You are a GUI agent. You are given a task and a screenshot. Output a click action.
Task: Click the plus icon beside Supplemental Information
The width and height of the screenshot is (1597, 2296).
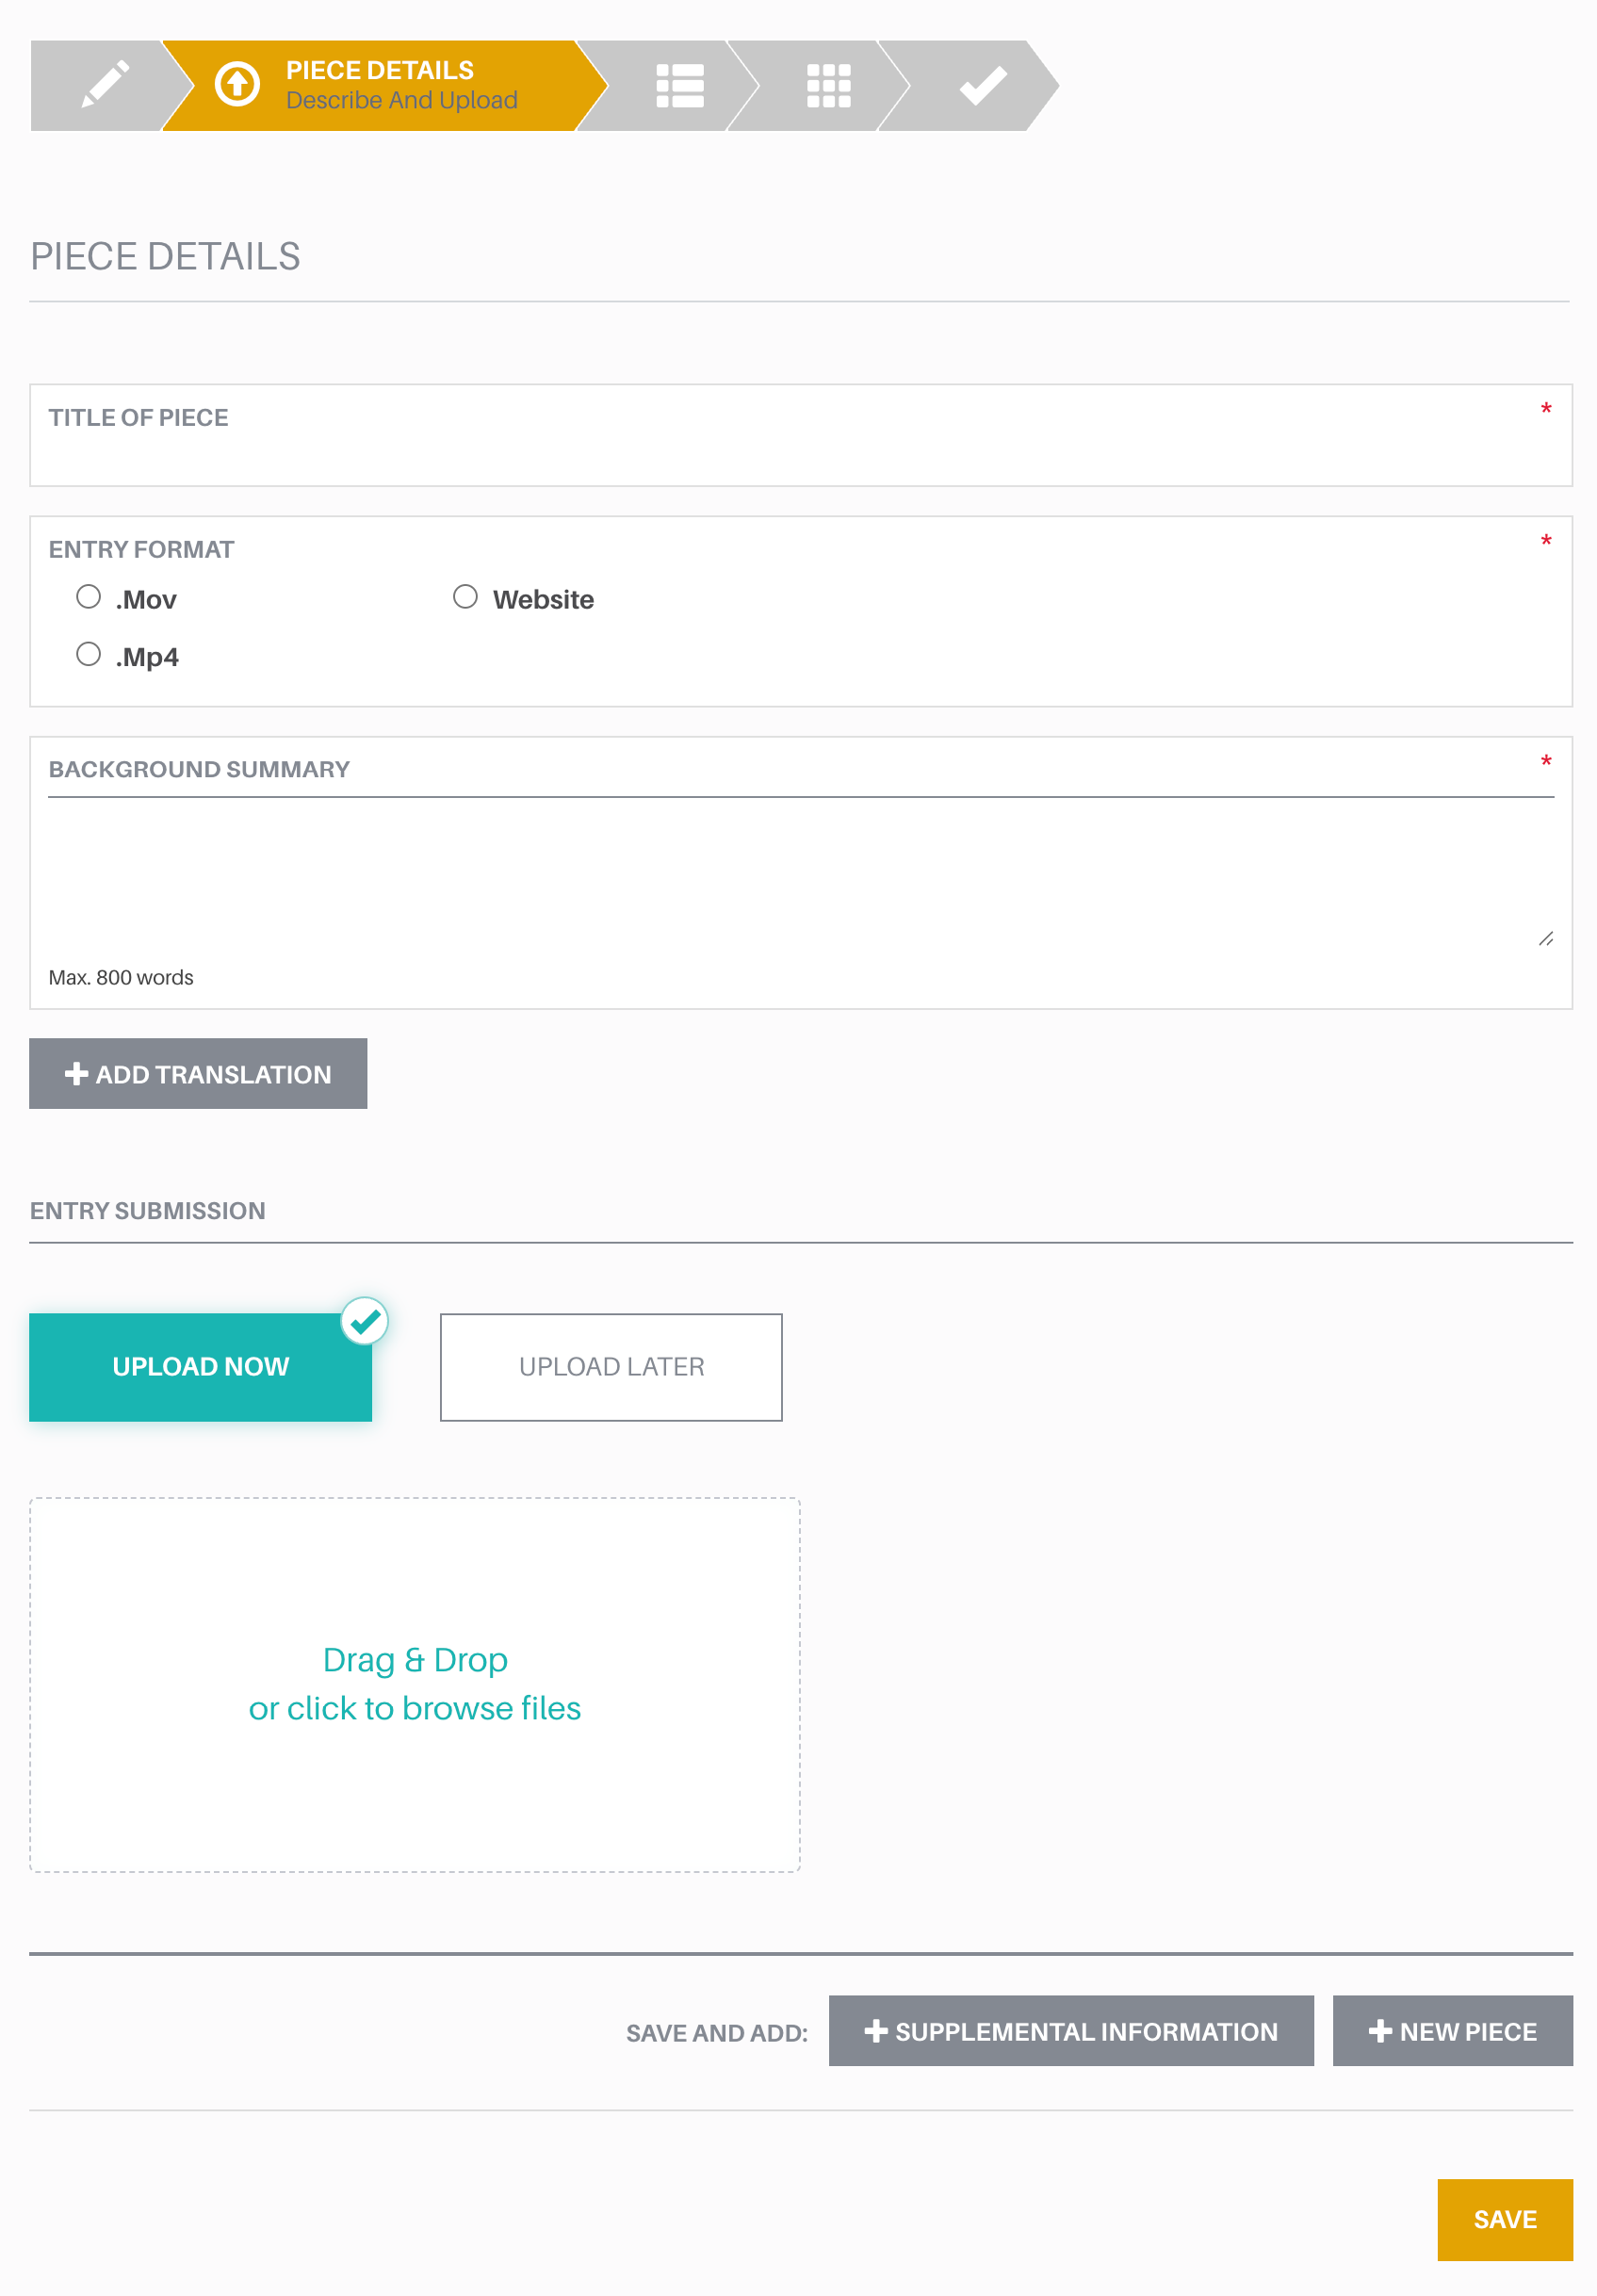pos(876,2030)
